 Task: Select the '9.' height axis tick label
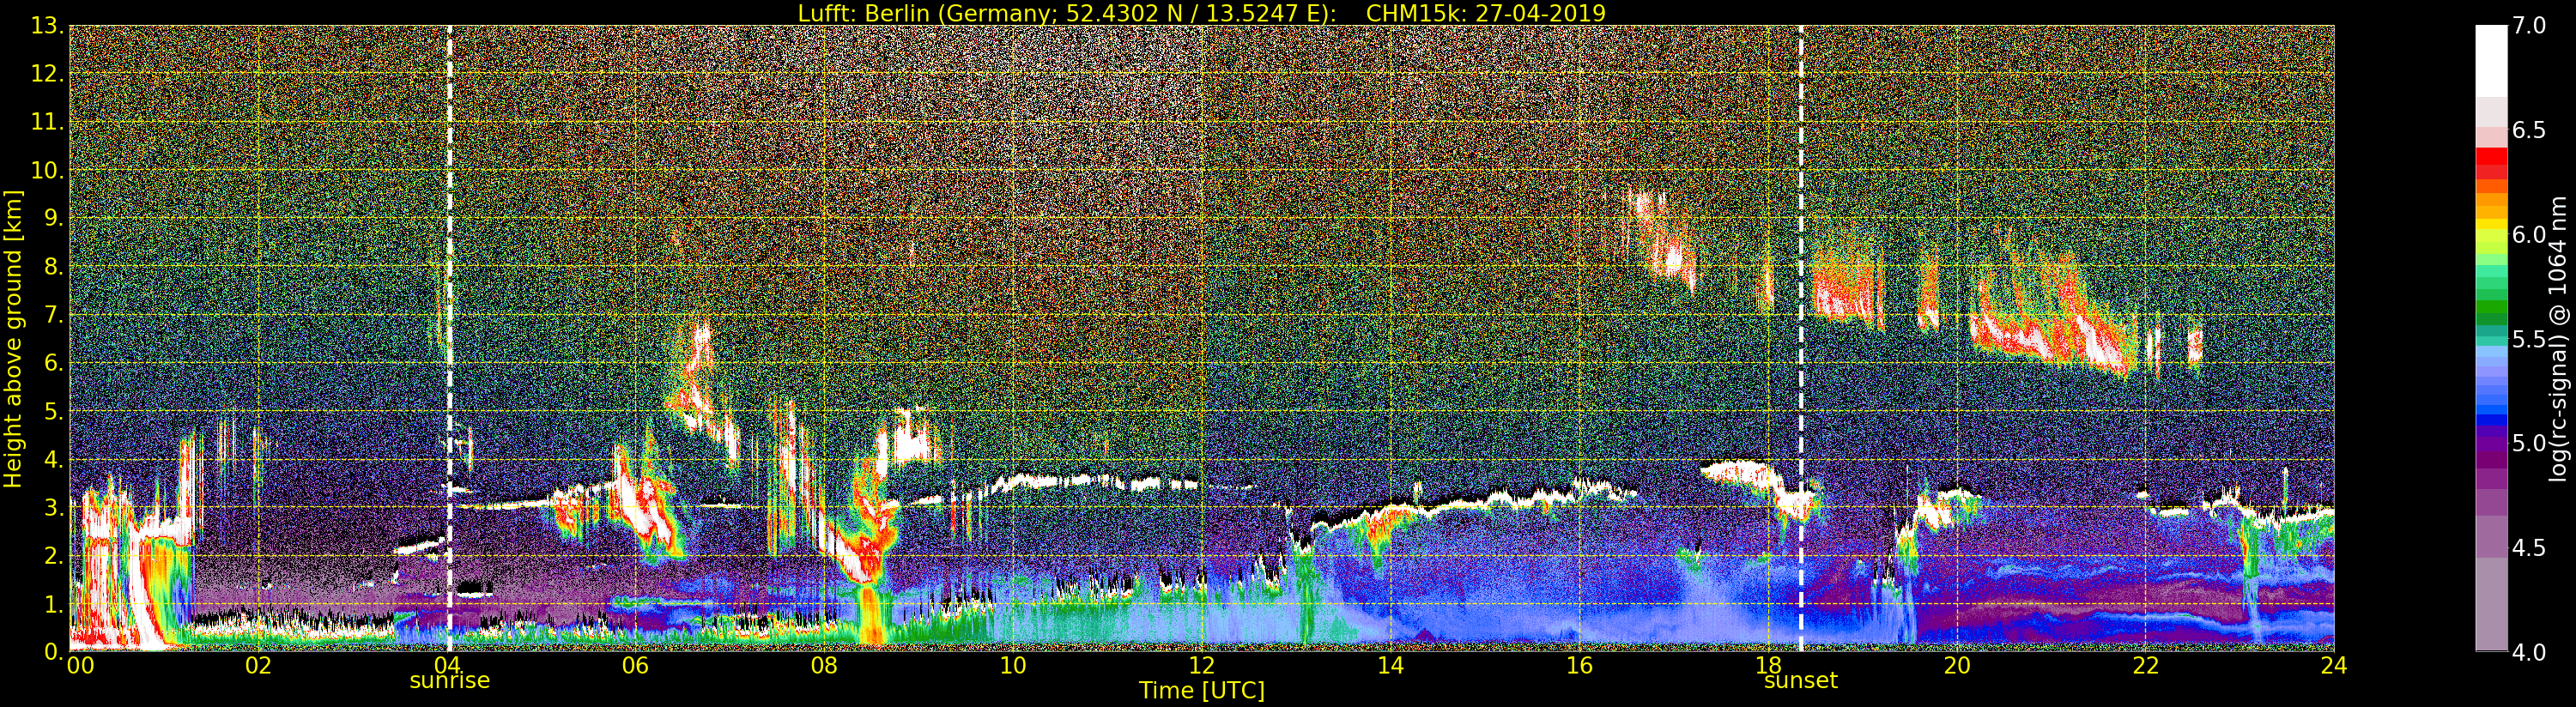click(x=53, y=218)
